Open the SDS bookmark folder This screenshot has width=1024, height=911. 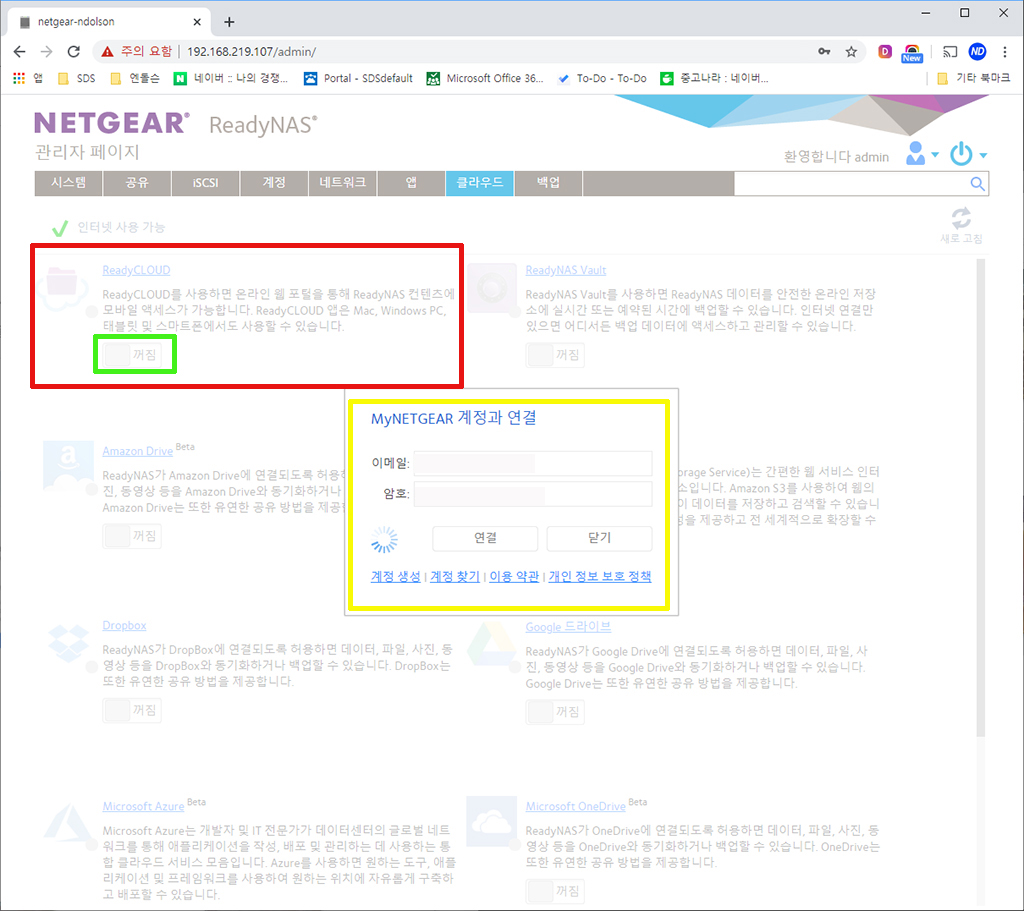point(76,78)
